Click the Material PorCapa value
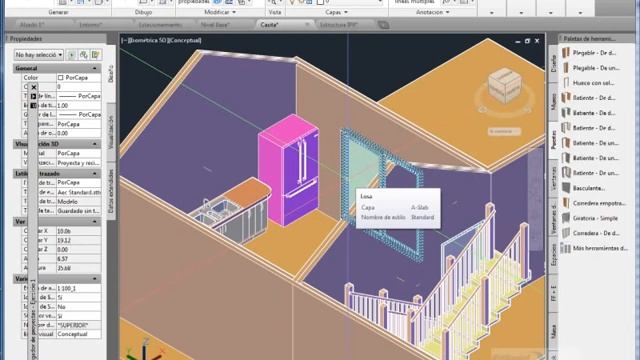This screenshot has width=640, height=360. (x=78, y=153)
